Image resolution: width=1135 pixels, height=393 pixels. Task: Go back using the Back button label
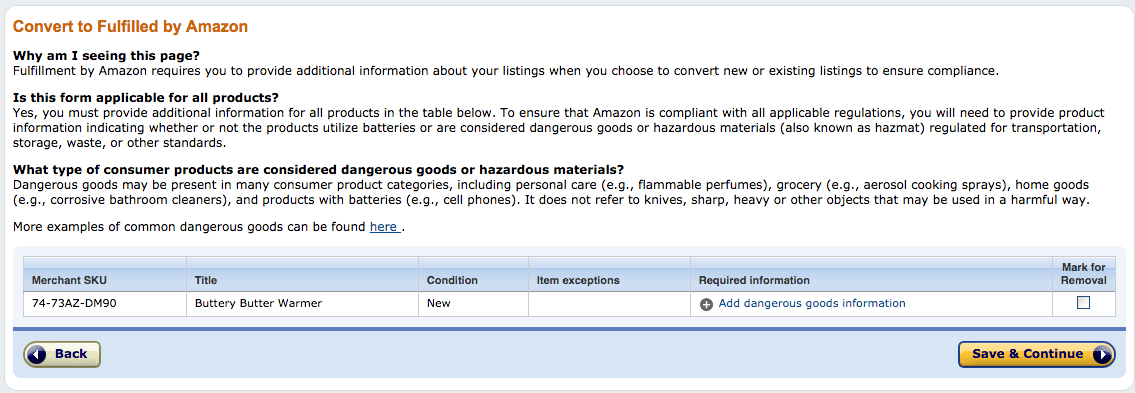point(71,354)
